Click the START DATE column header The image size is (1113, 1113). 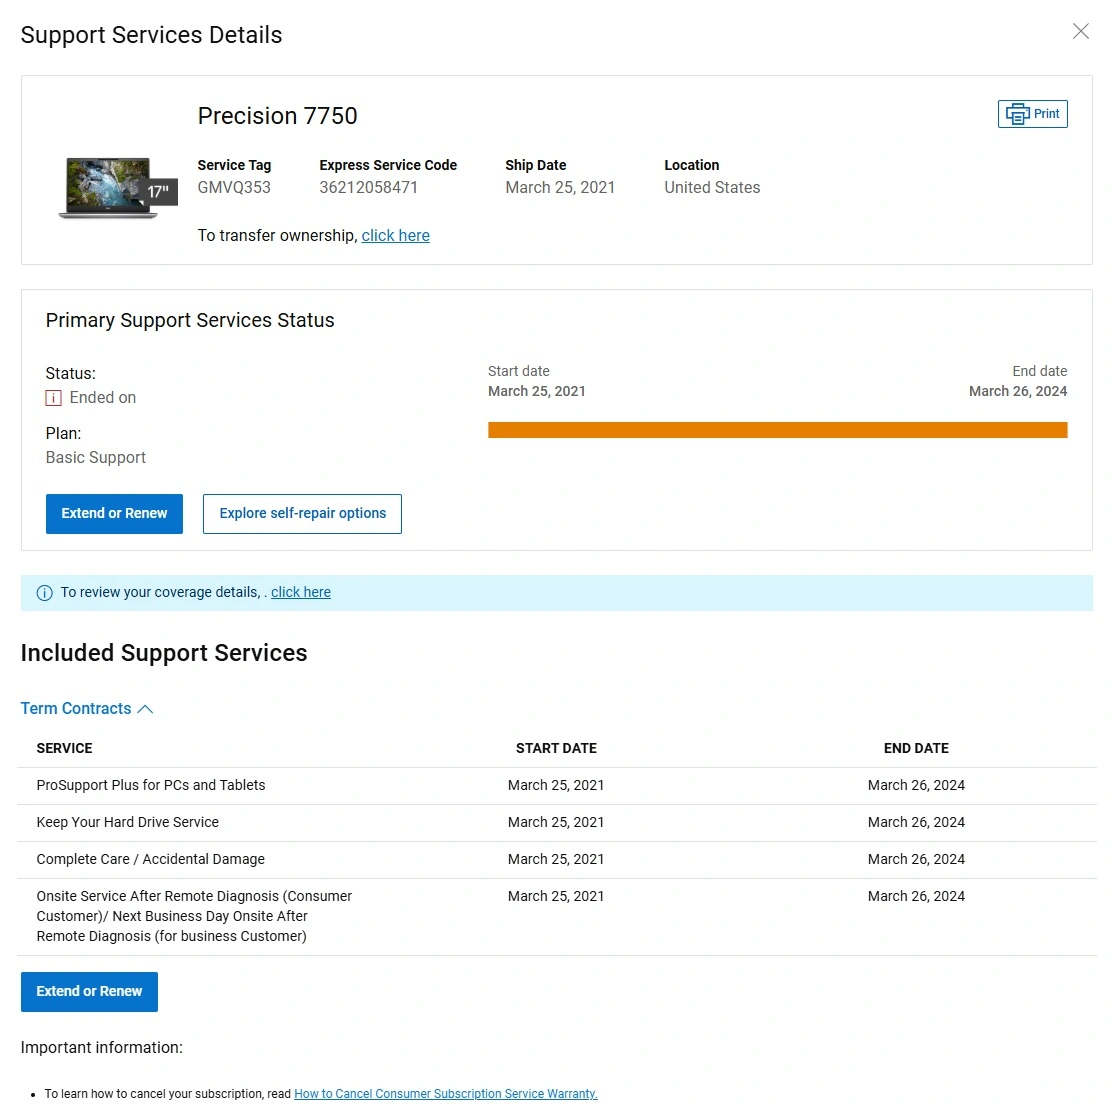(x=556, y=748)
